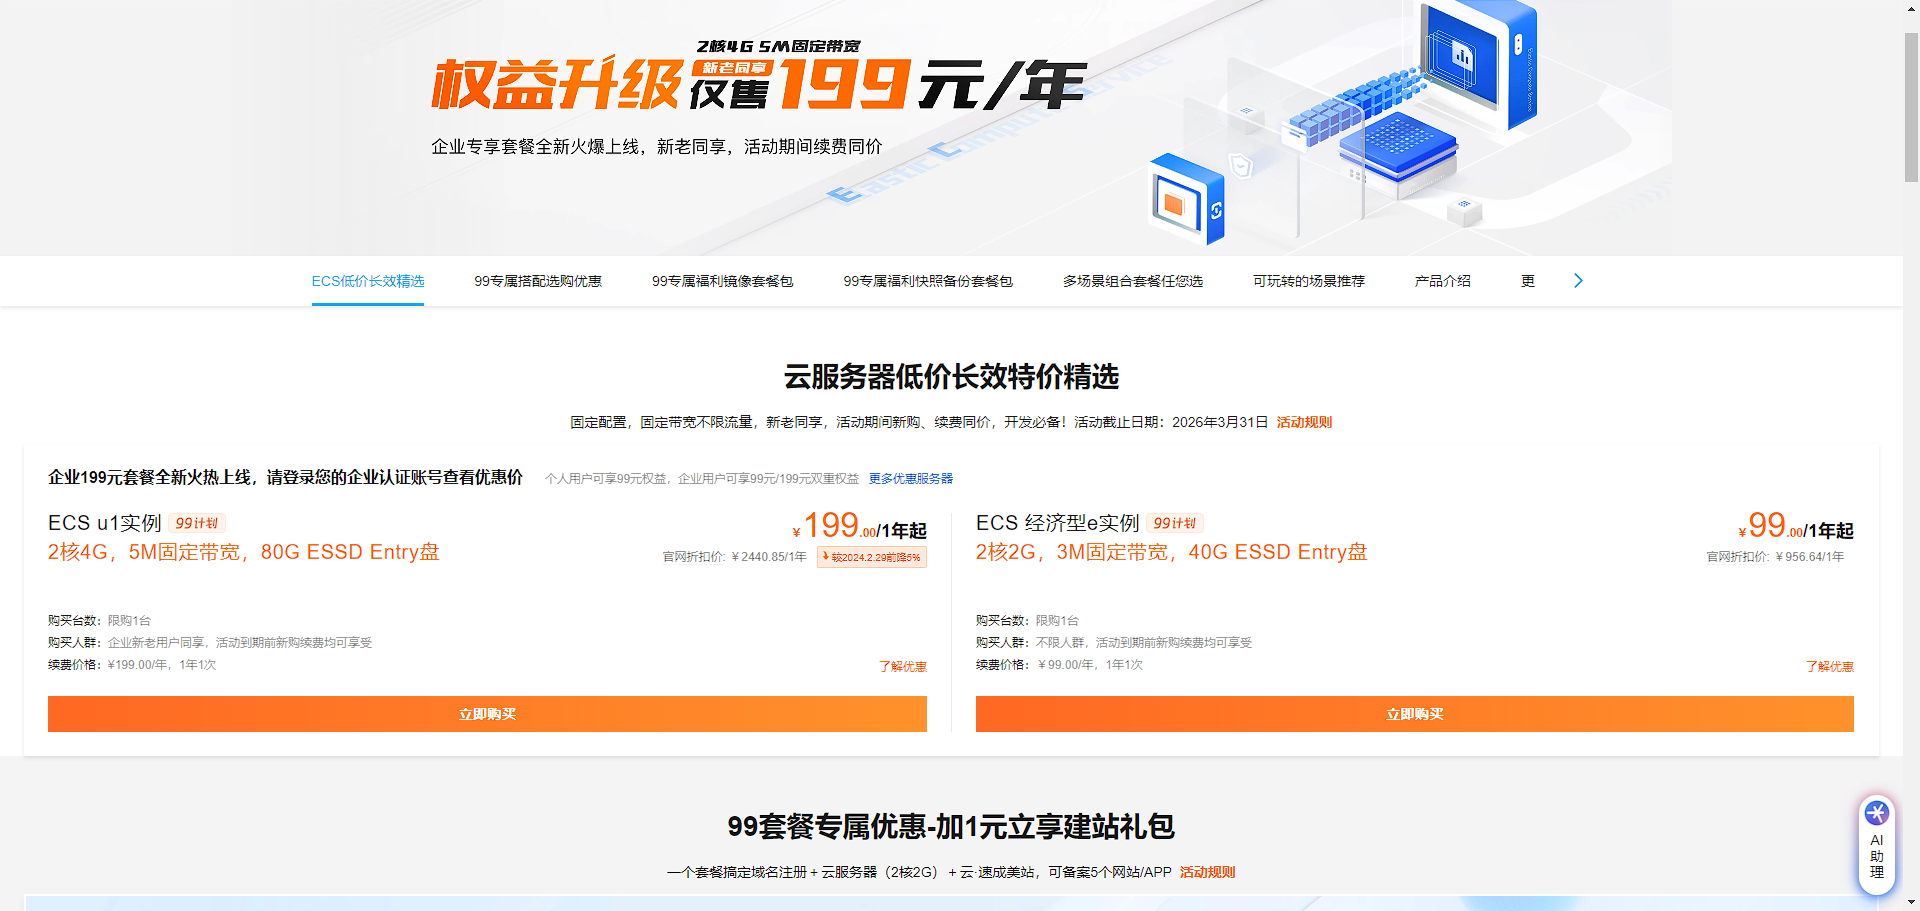Screen dimensions: 1920x911
Task: Click 企业199元套餐全新火热上线 heading
Action: (285, 478)
